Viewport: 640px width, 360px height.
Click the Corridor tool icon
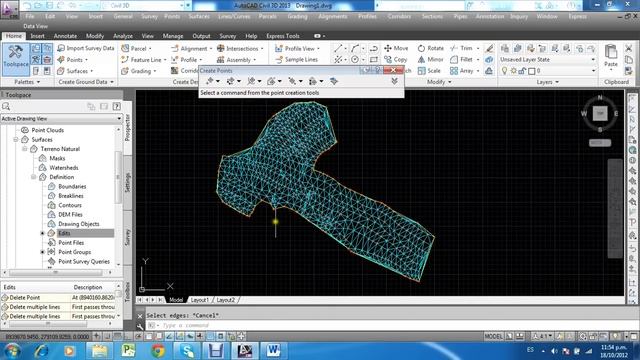pos(174,71)
